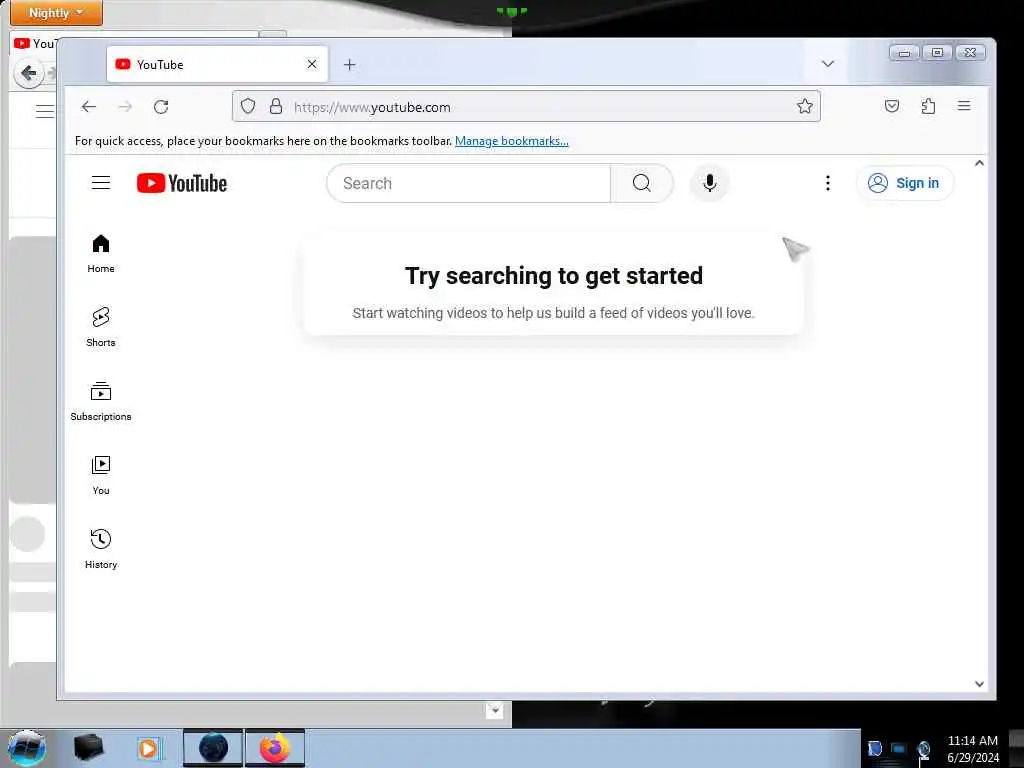This screenshot has height=768, width=1024.
Task: Open History in sidebar
Action: pos(101,549)
